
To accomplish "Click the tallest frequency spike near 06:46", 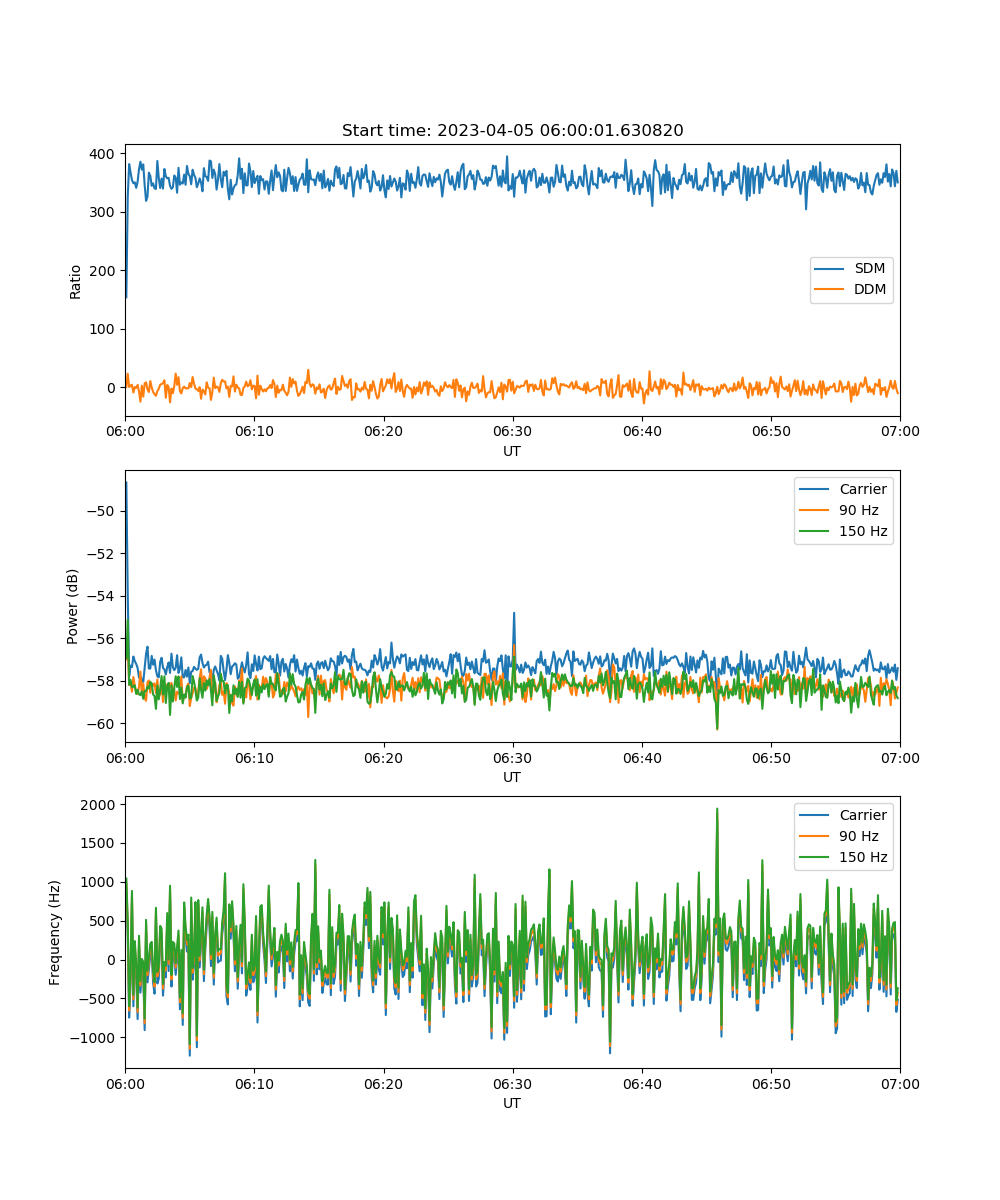I will 717,810.
